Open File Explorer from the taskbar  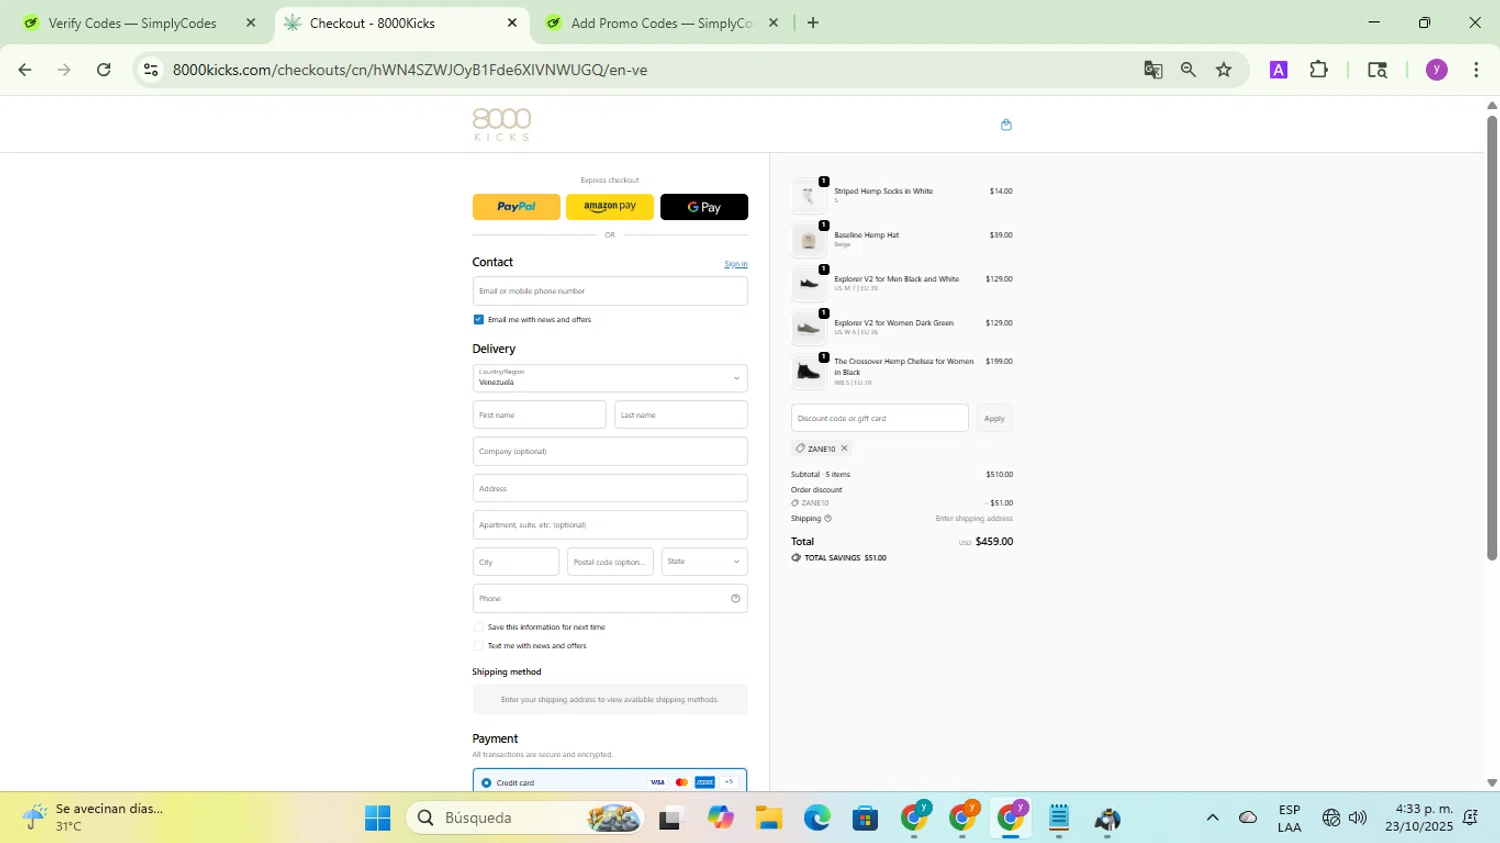click(768, 818)
